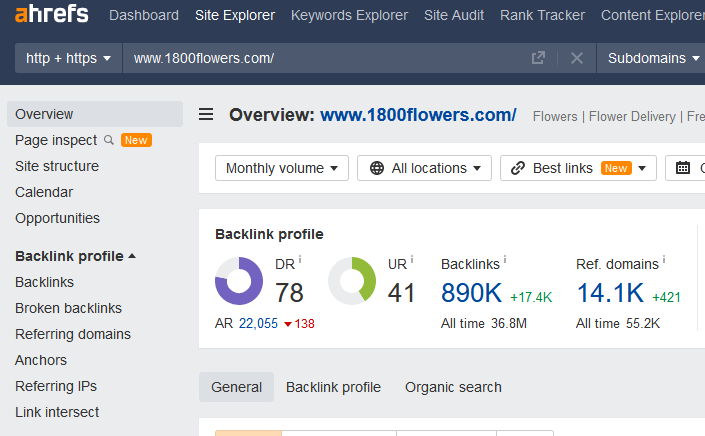Click the +17.4K backlinks change
The width and height of the screenshot is (705, 436).
click(x=531, y=297)
